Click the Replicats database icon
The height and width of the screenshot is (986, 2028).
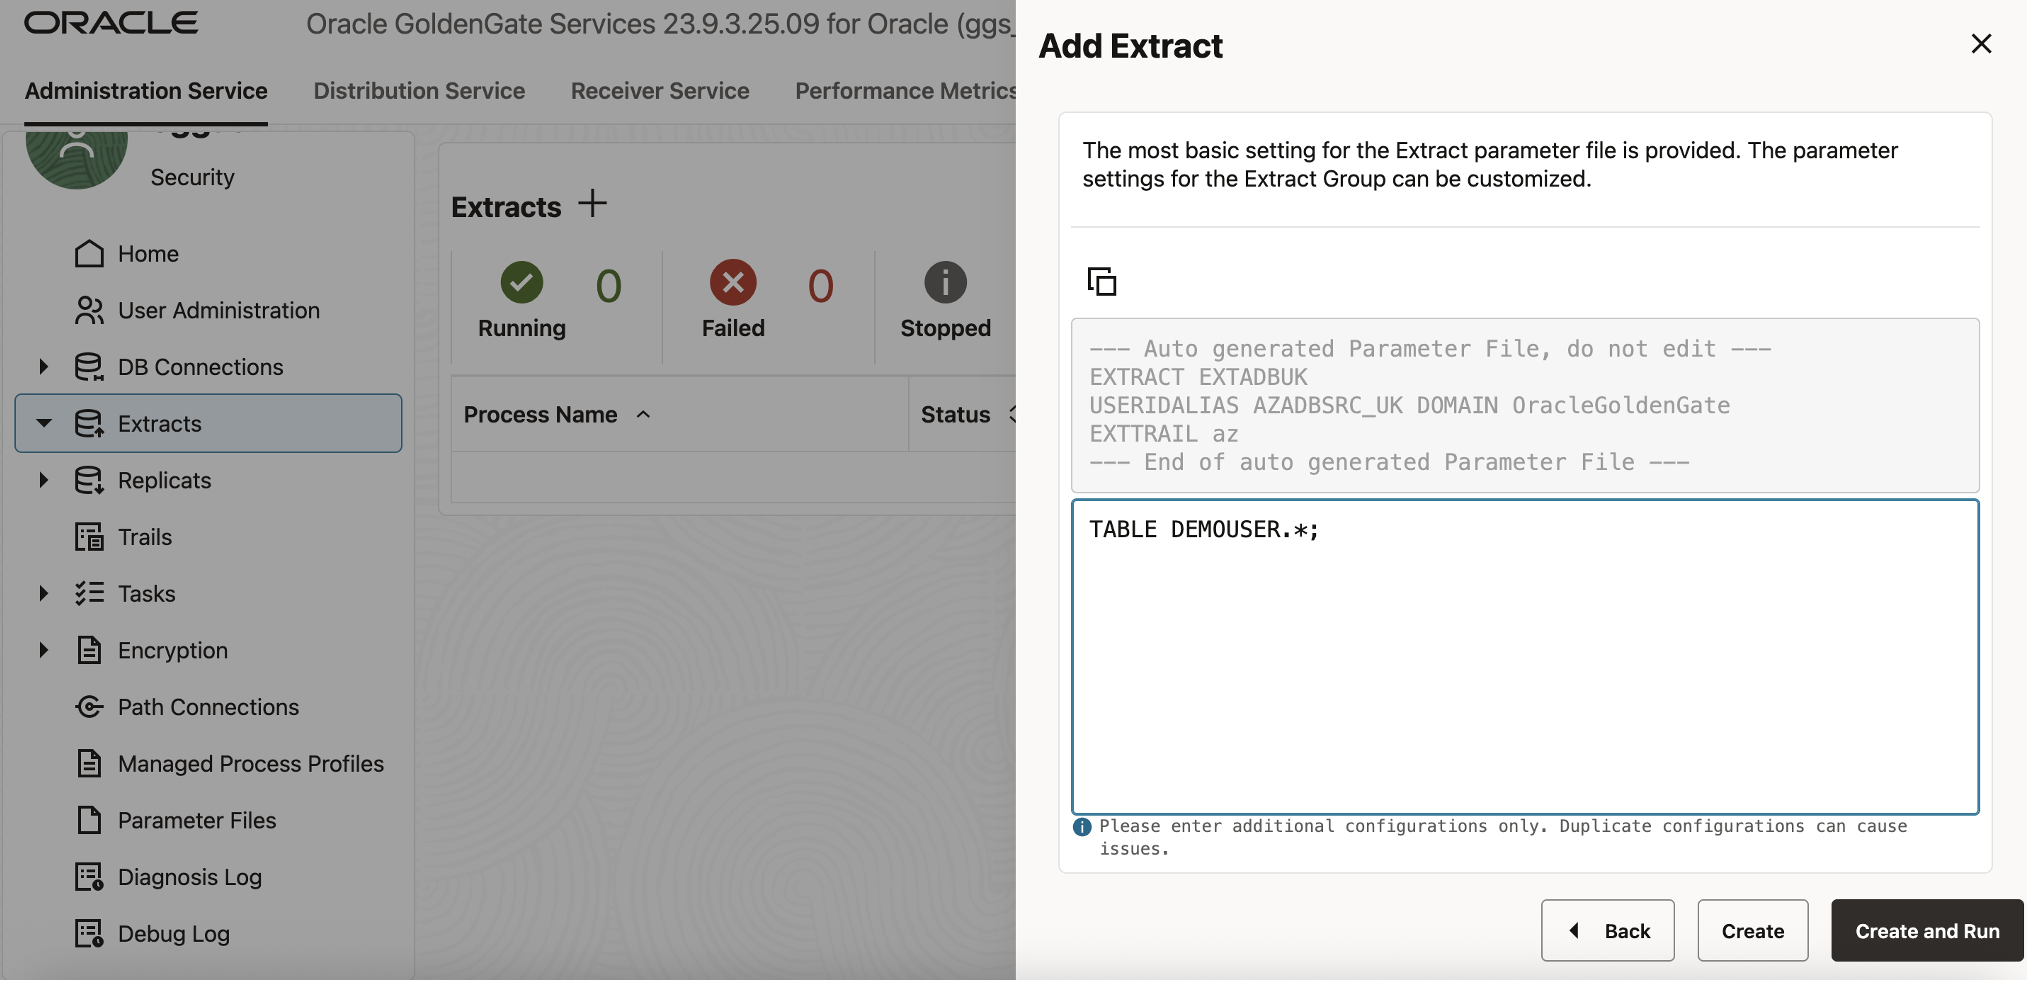(x=89, y=481)
